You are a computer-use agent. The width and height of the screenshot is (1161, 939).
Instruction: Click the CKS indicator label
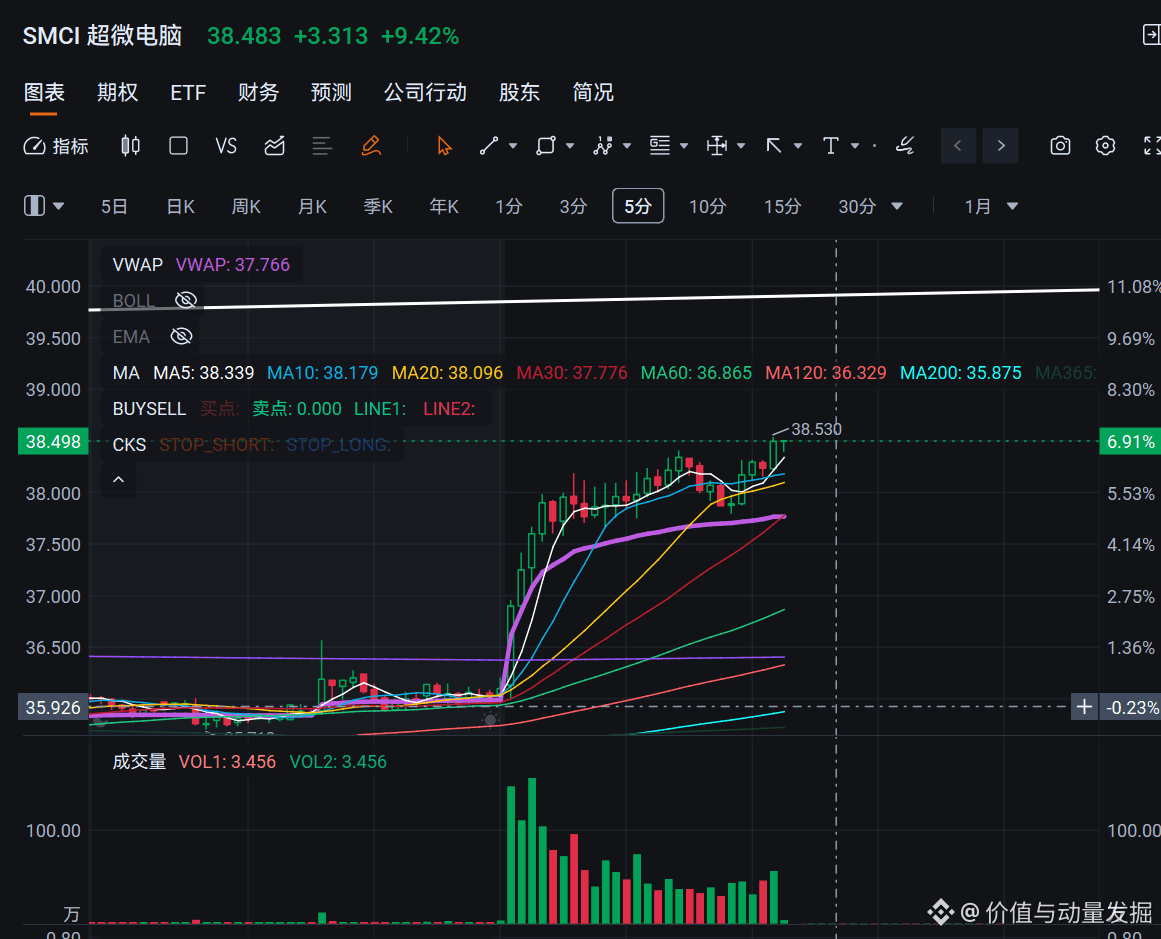(129, 444)
